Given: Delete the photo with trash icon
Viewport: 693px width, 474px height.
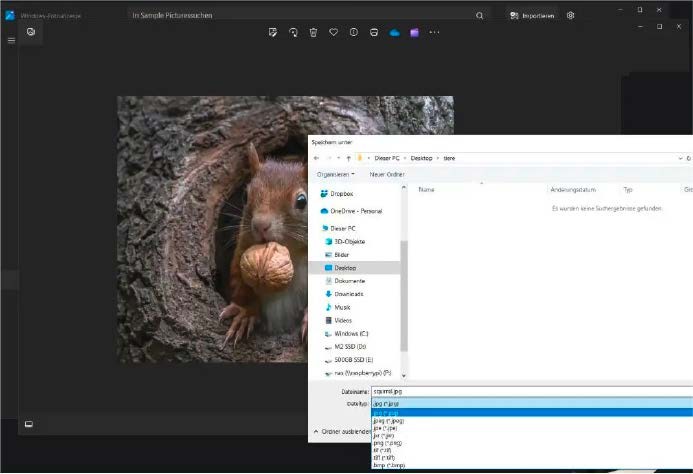Looking at the screenshot, I should [x=313, y=32].
